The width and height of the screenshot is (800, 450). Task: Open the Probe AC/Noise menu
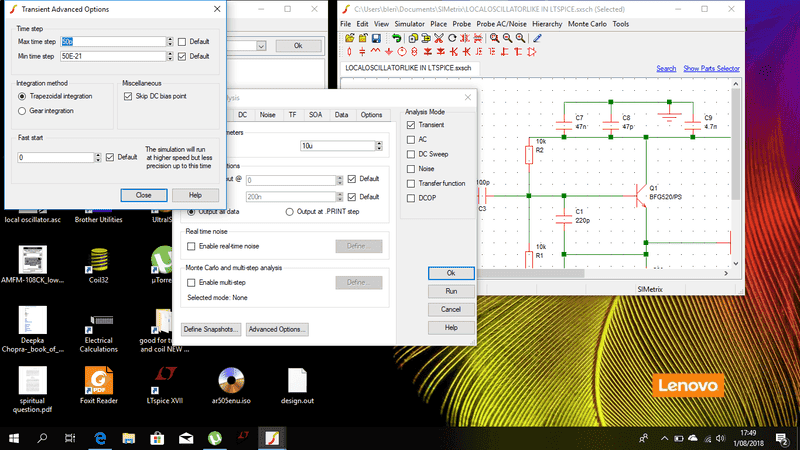click(x=501, y=24)
